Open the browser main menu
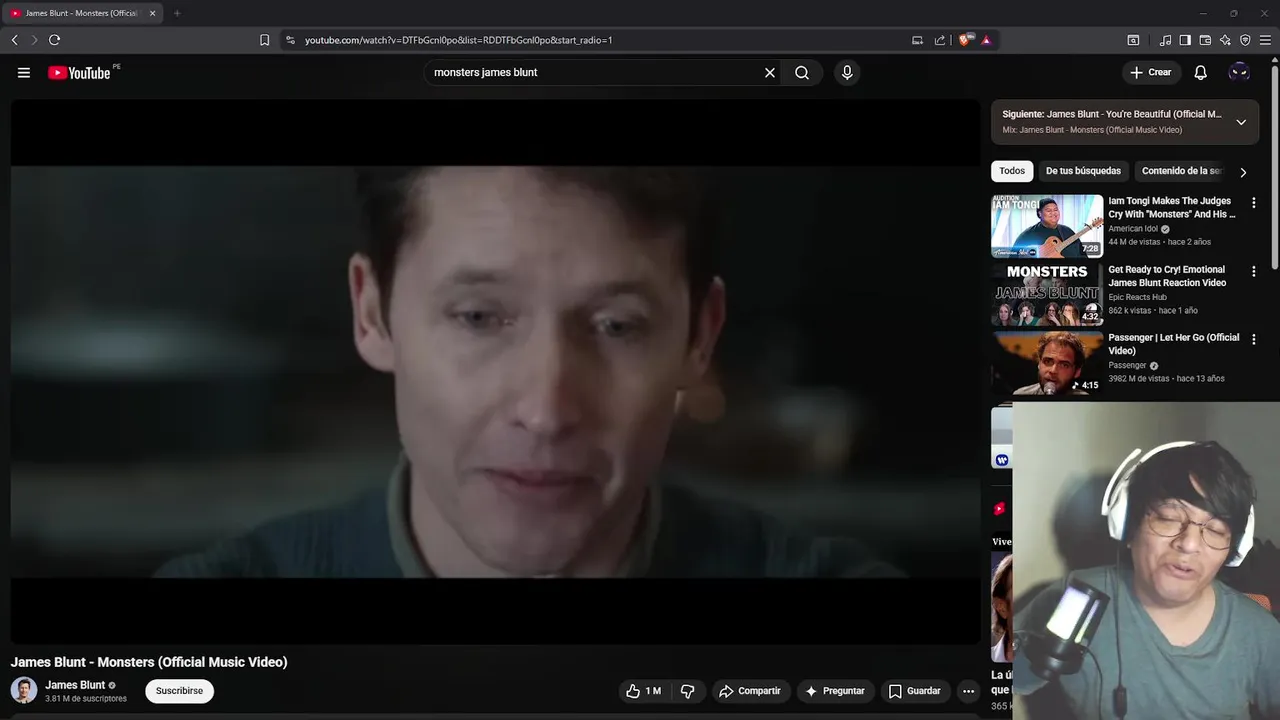This screenshot has height=720, width=1280. coord(1265,40)
